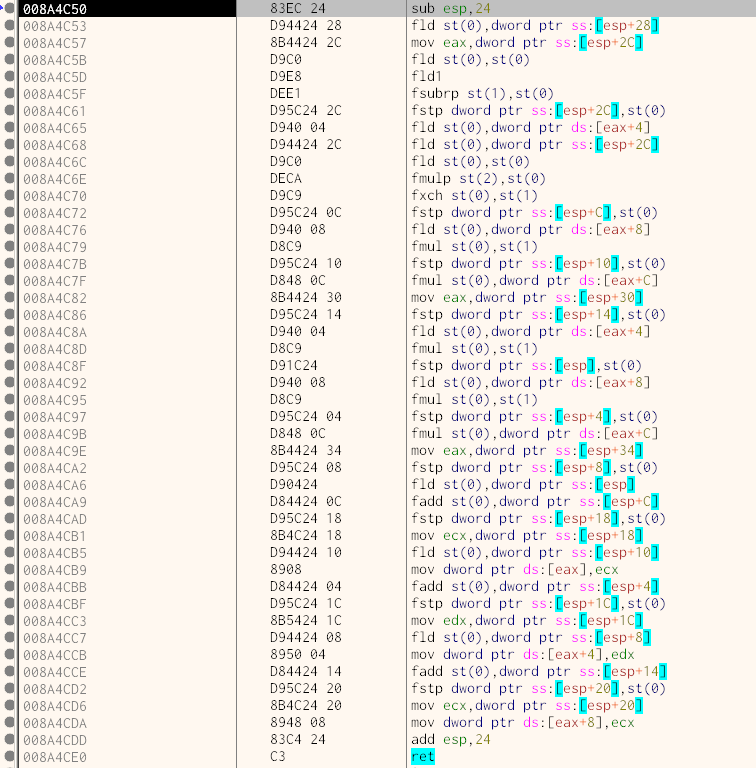Click the add esp,24 instruction

[x=451, y=739]
